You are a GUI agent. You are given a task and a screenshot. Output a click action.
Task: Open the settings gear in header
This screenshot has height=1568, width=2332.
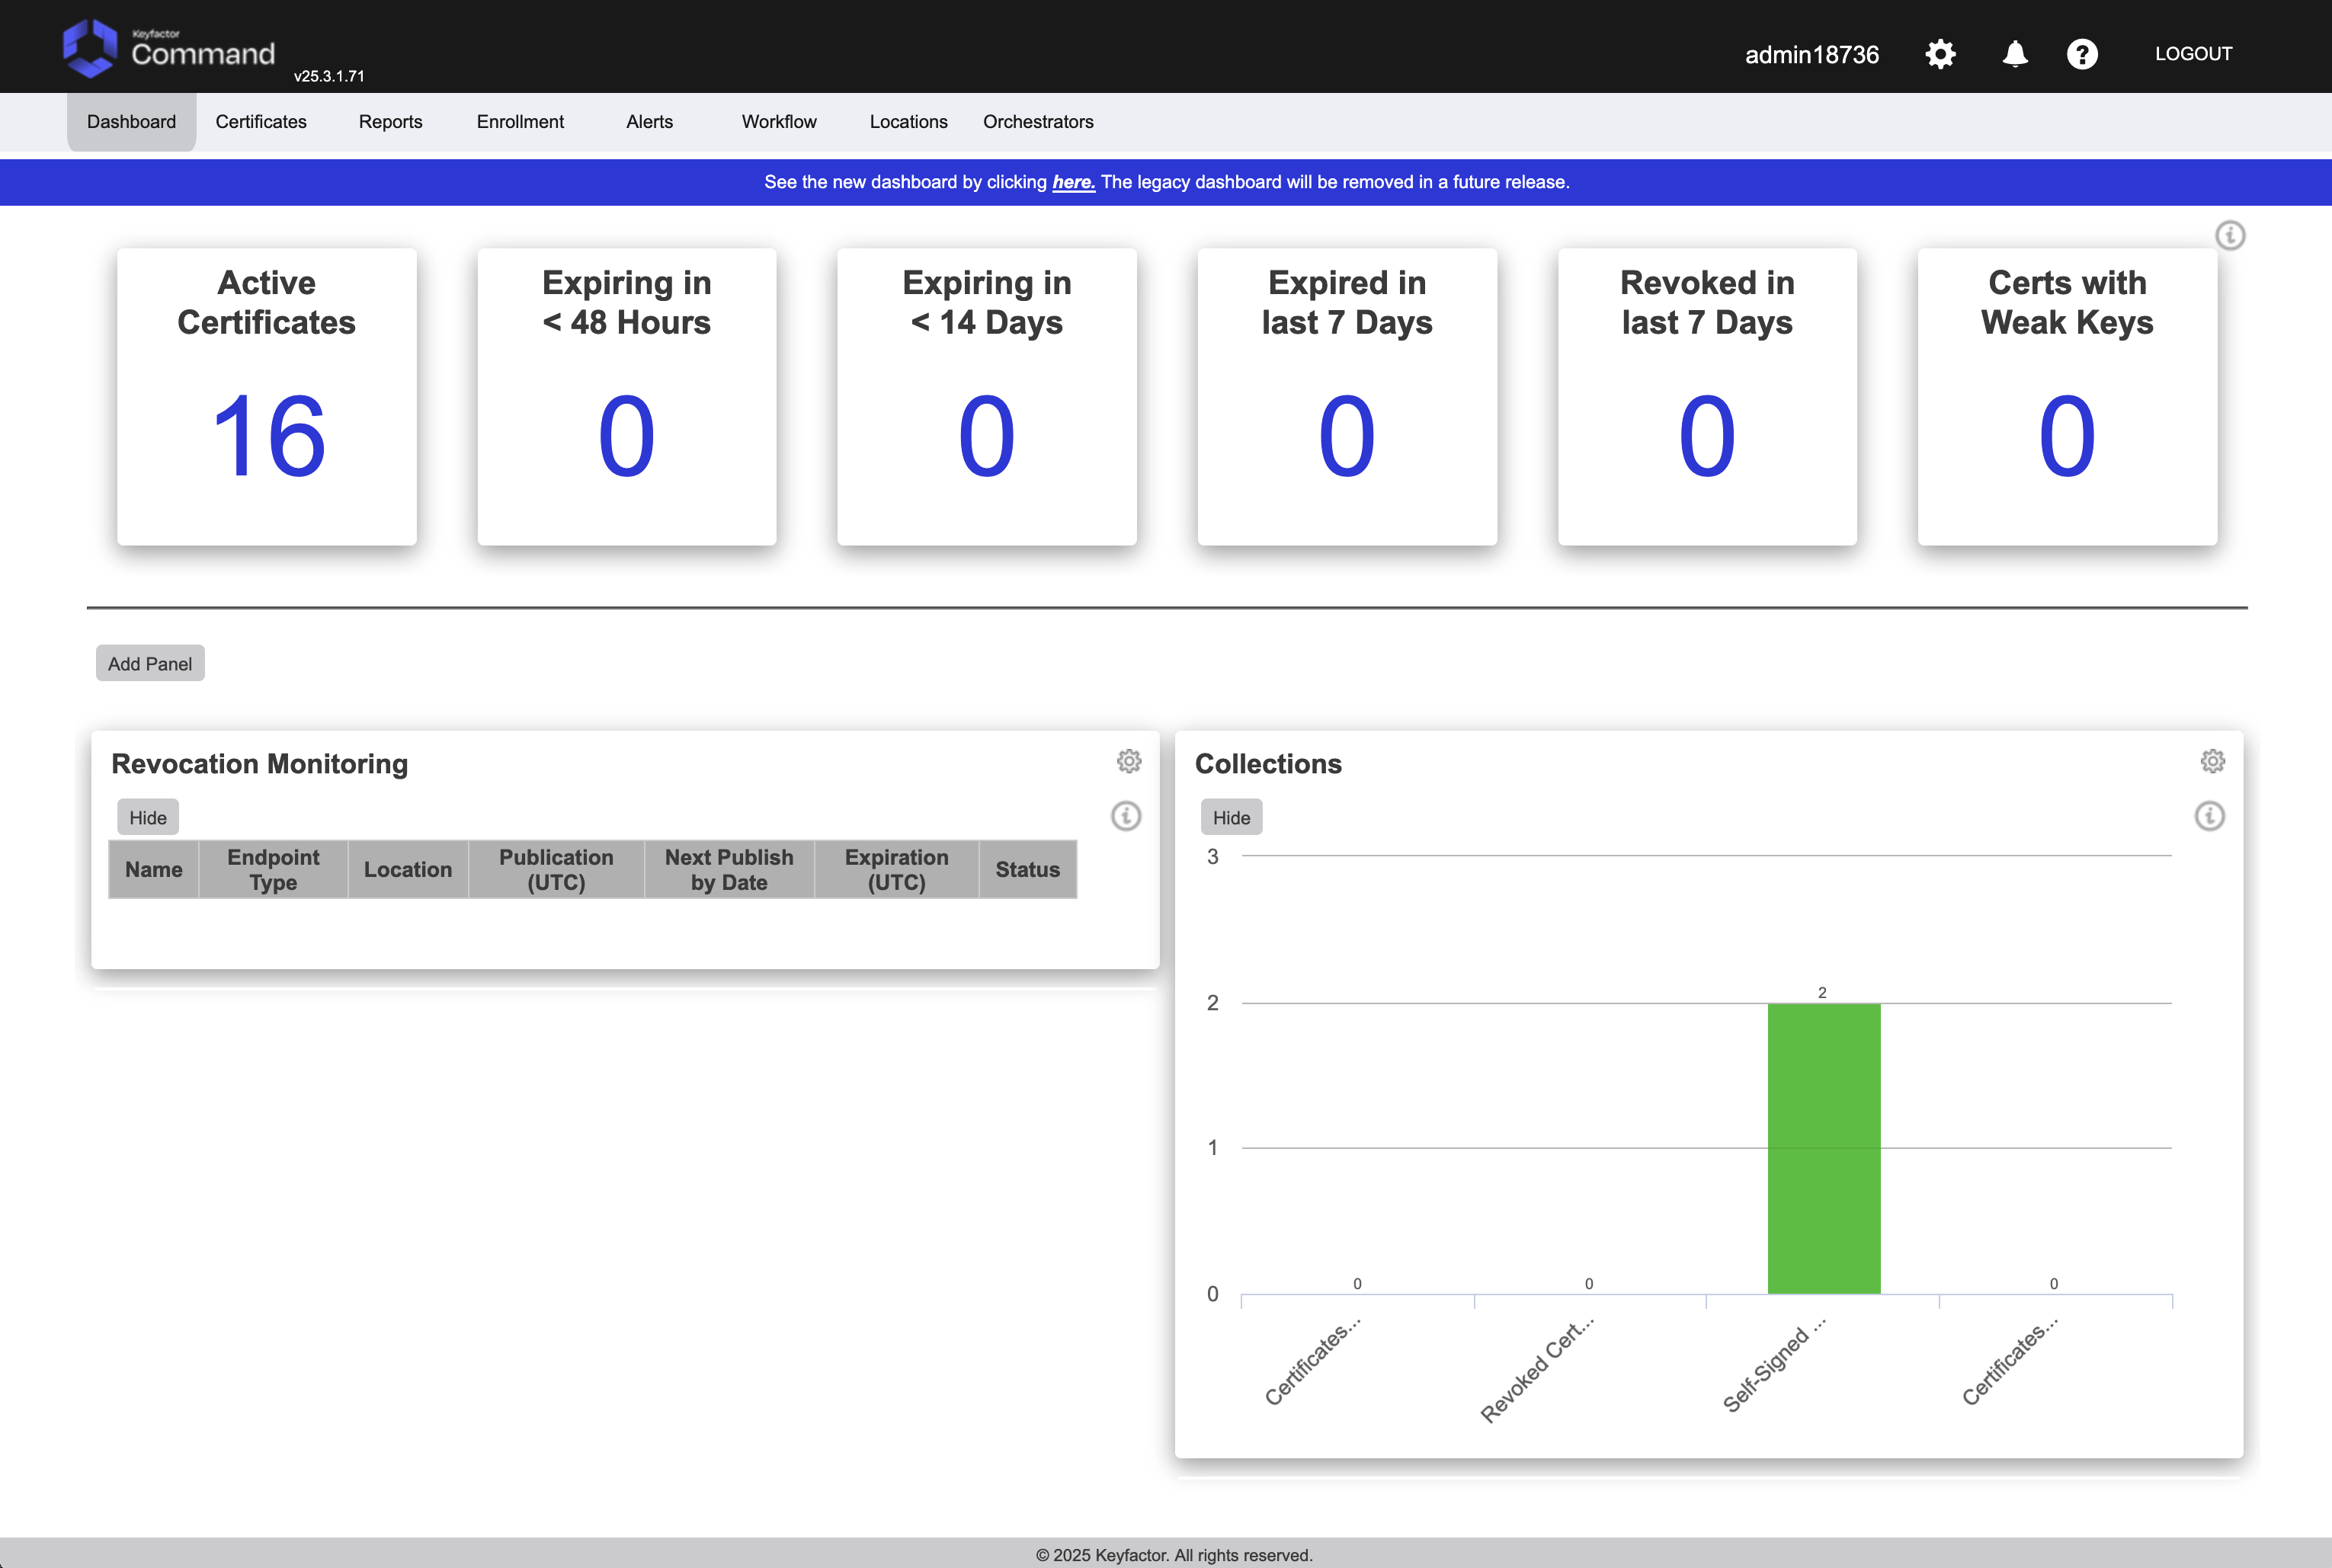coord(1940,54)
